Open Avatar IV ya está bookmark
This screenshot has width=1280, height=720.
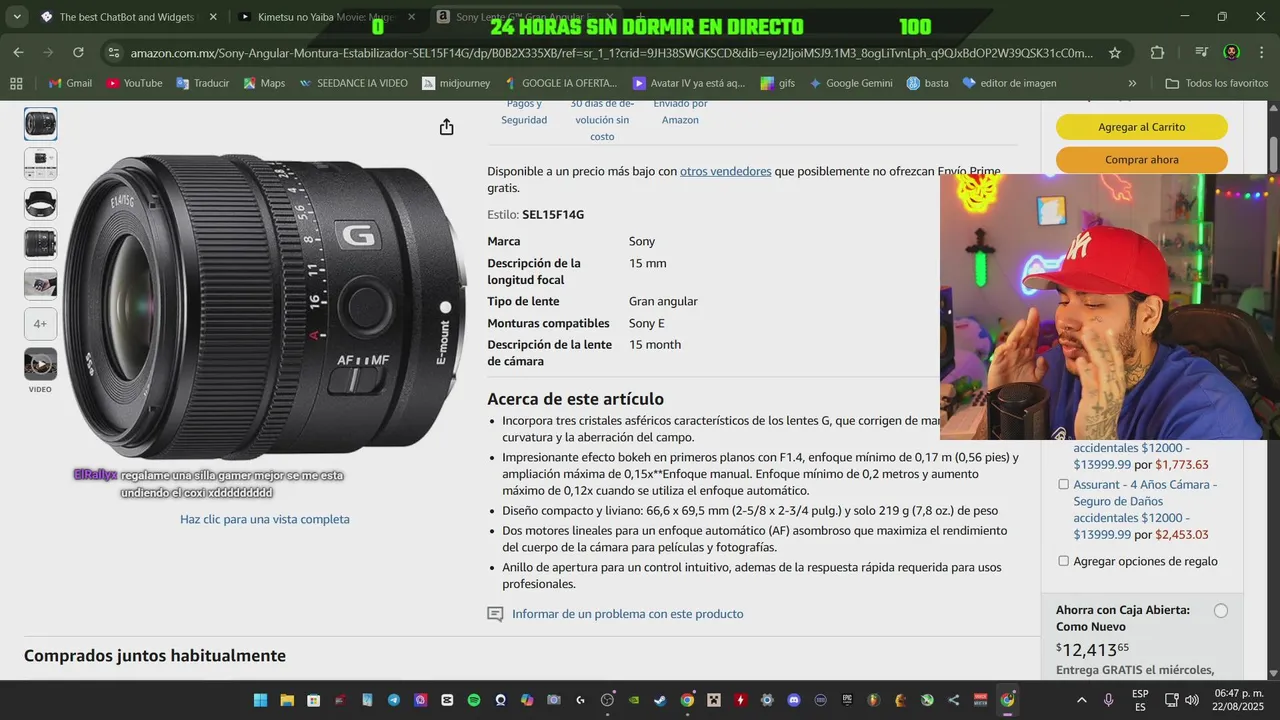coord(690,83)
